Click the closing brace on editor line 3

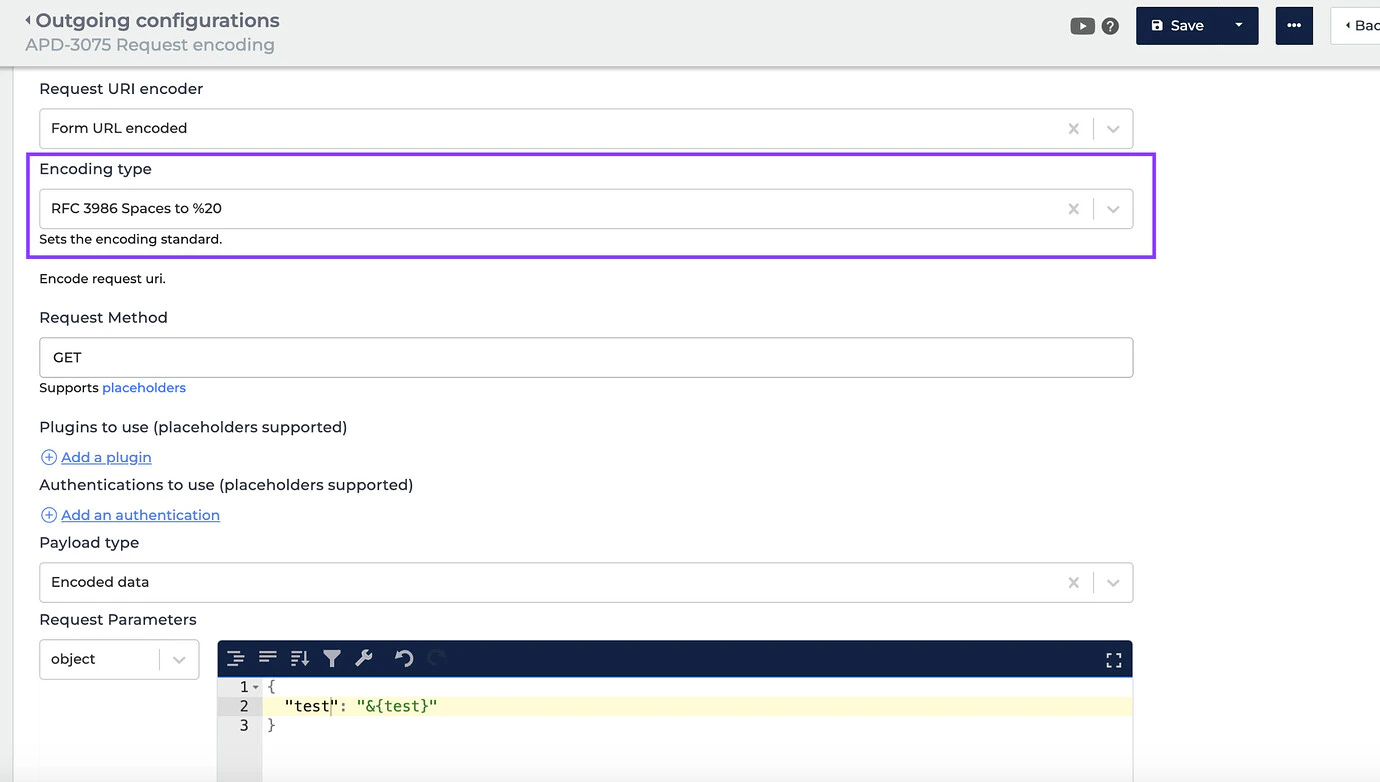pos(270,725)
